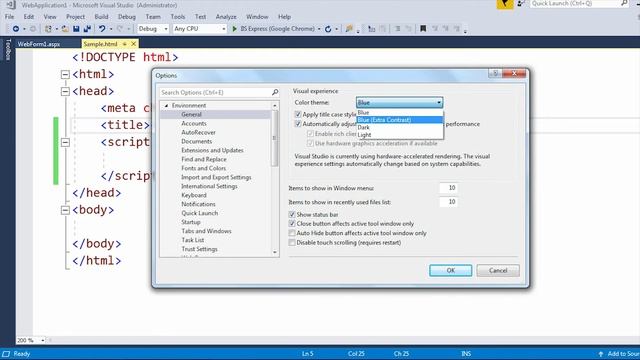Click the Cancel button

pos(498,270)
